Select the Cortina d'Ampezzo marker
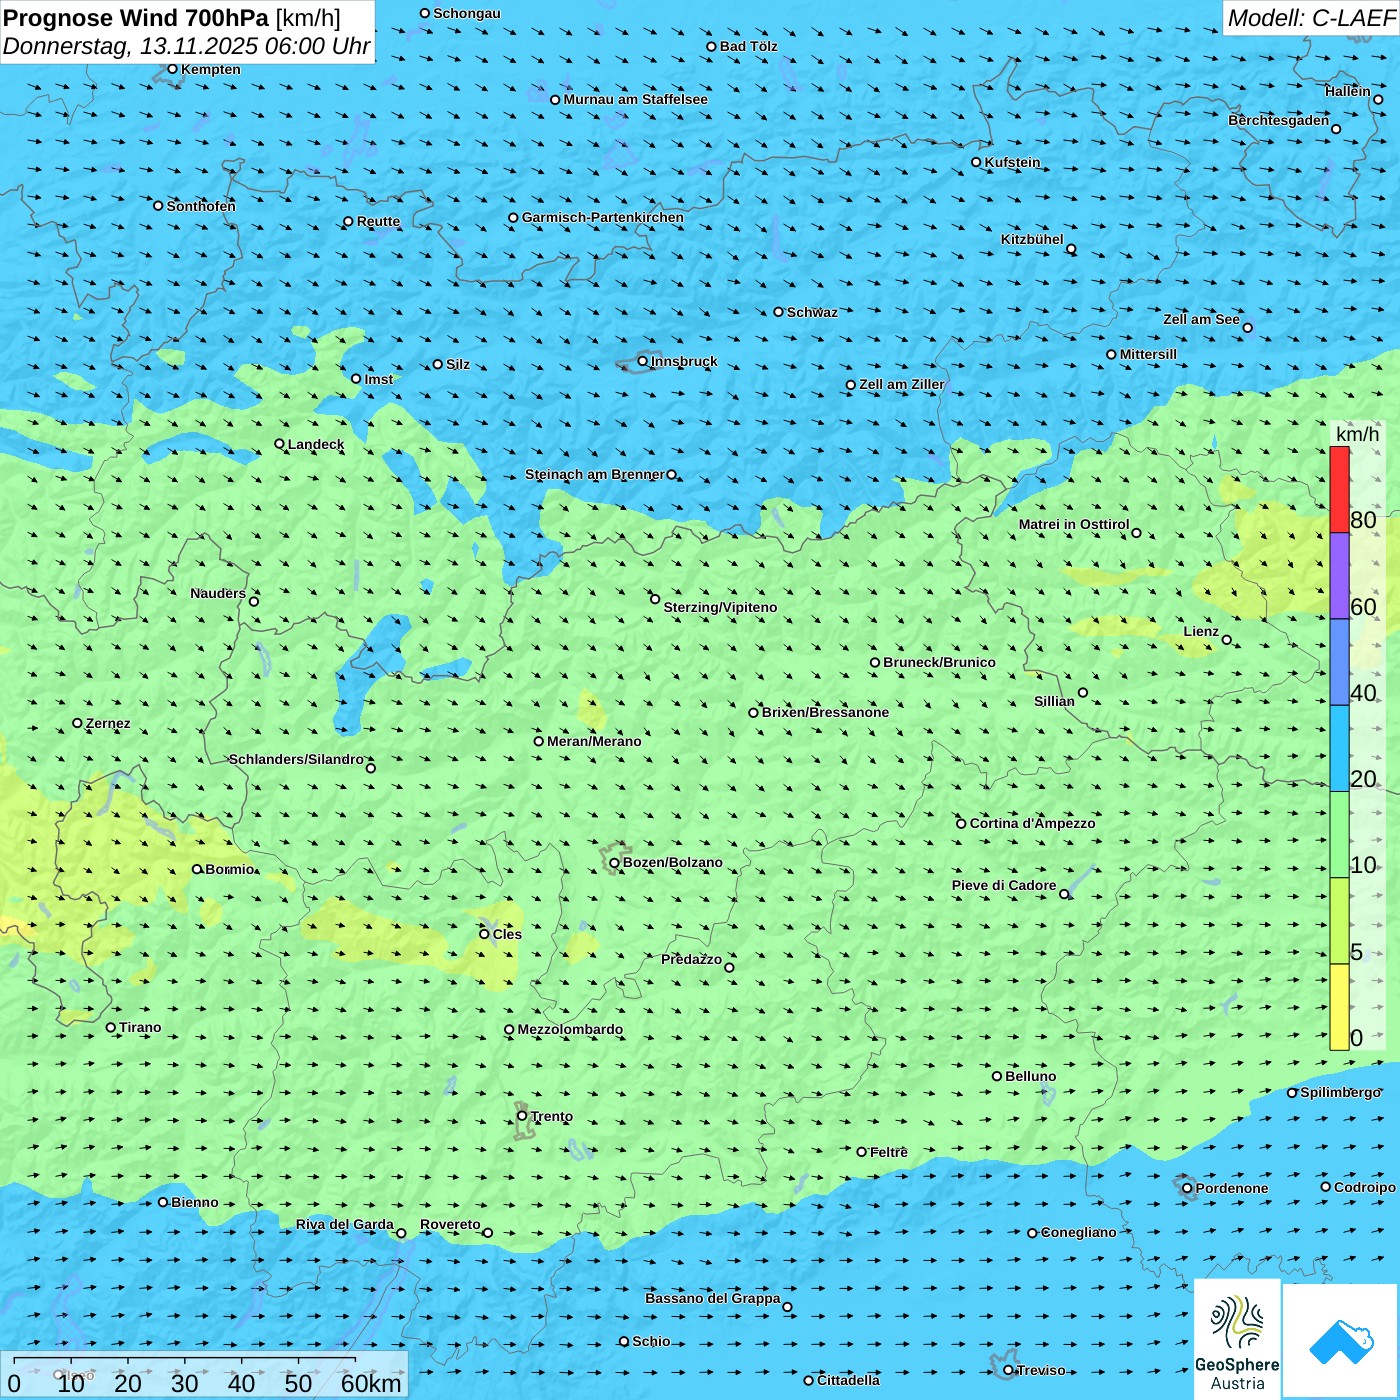1400x1400 pixels. [x=962, y=824]
